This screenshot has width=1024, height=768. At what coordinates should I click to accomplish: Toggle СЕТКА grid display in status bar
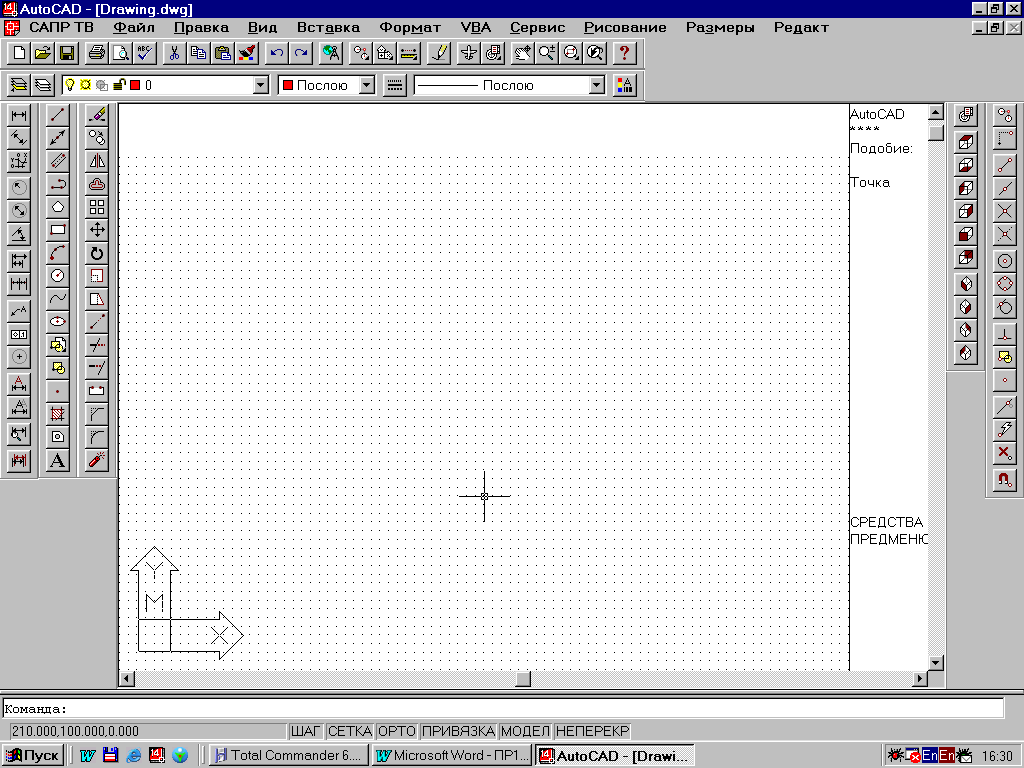click(349, 731)
